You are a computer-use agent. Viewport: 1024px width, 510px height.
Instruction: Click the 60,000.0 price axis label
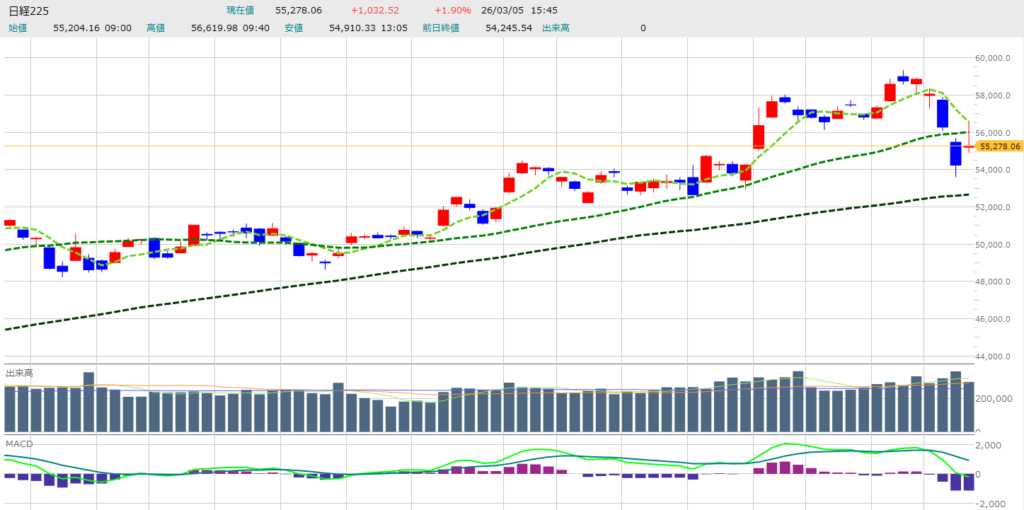tap(997, 58)
